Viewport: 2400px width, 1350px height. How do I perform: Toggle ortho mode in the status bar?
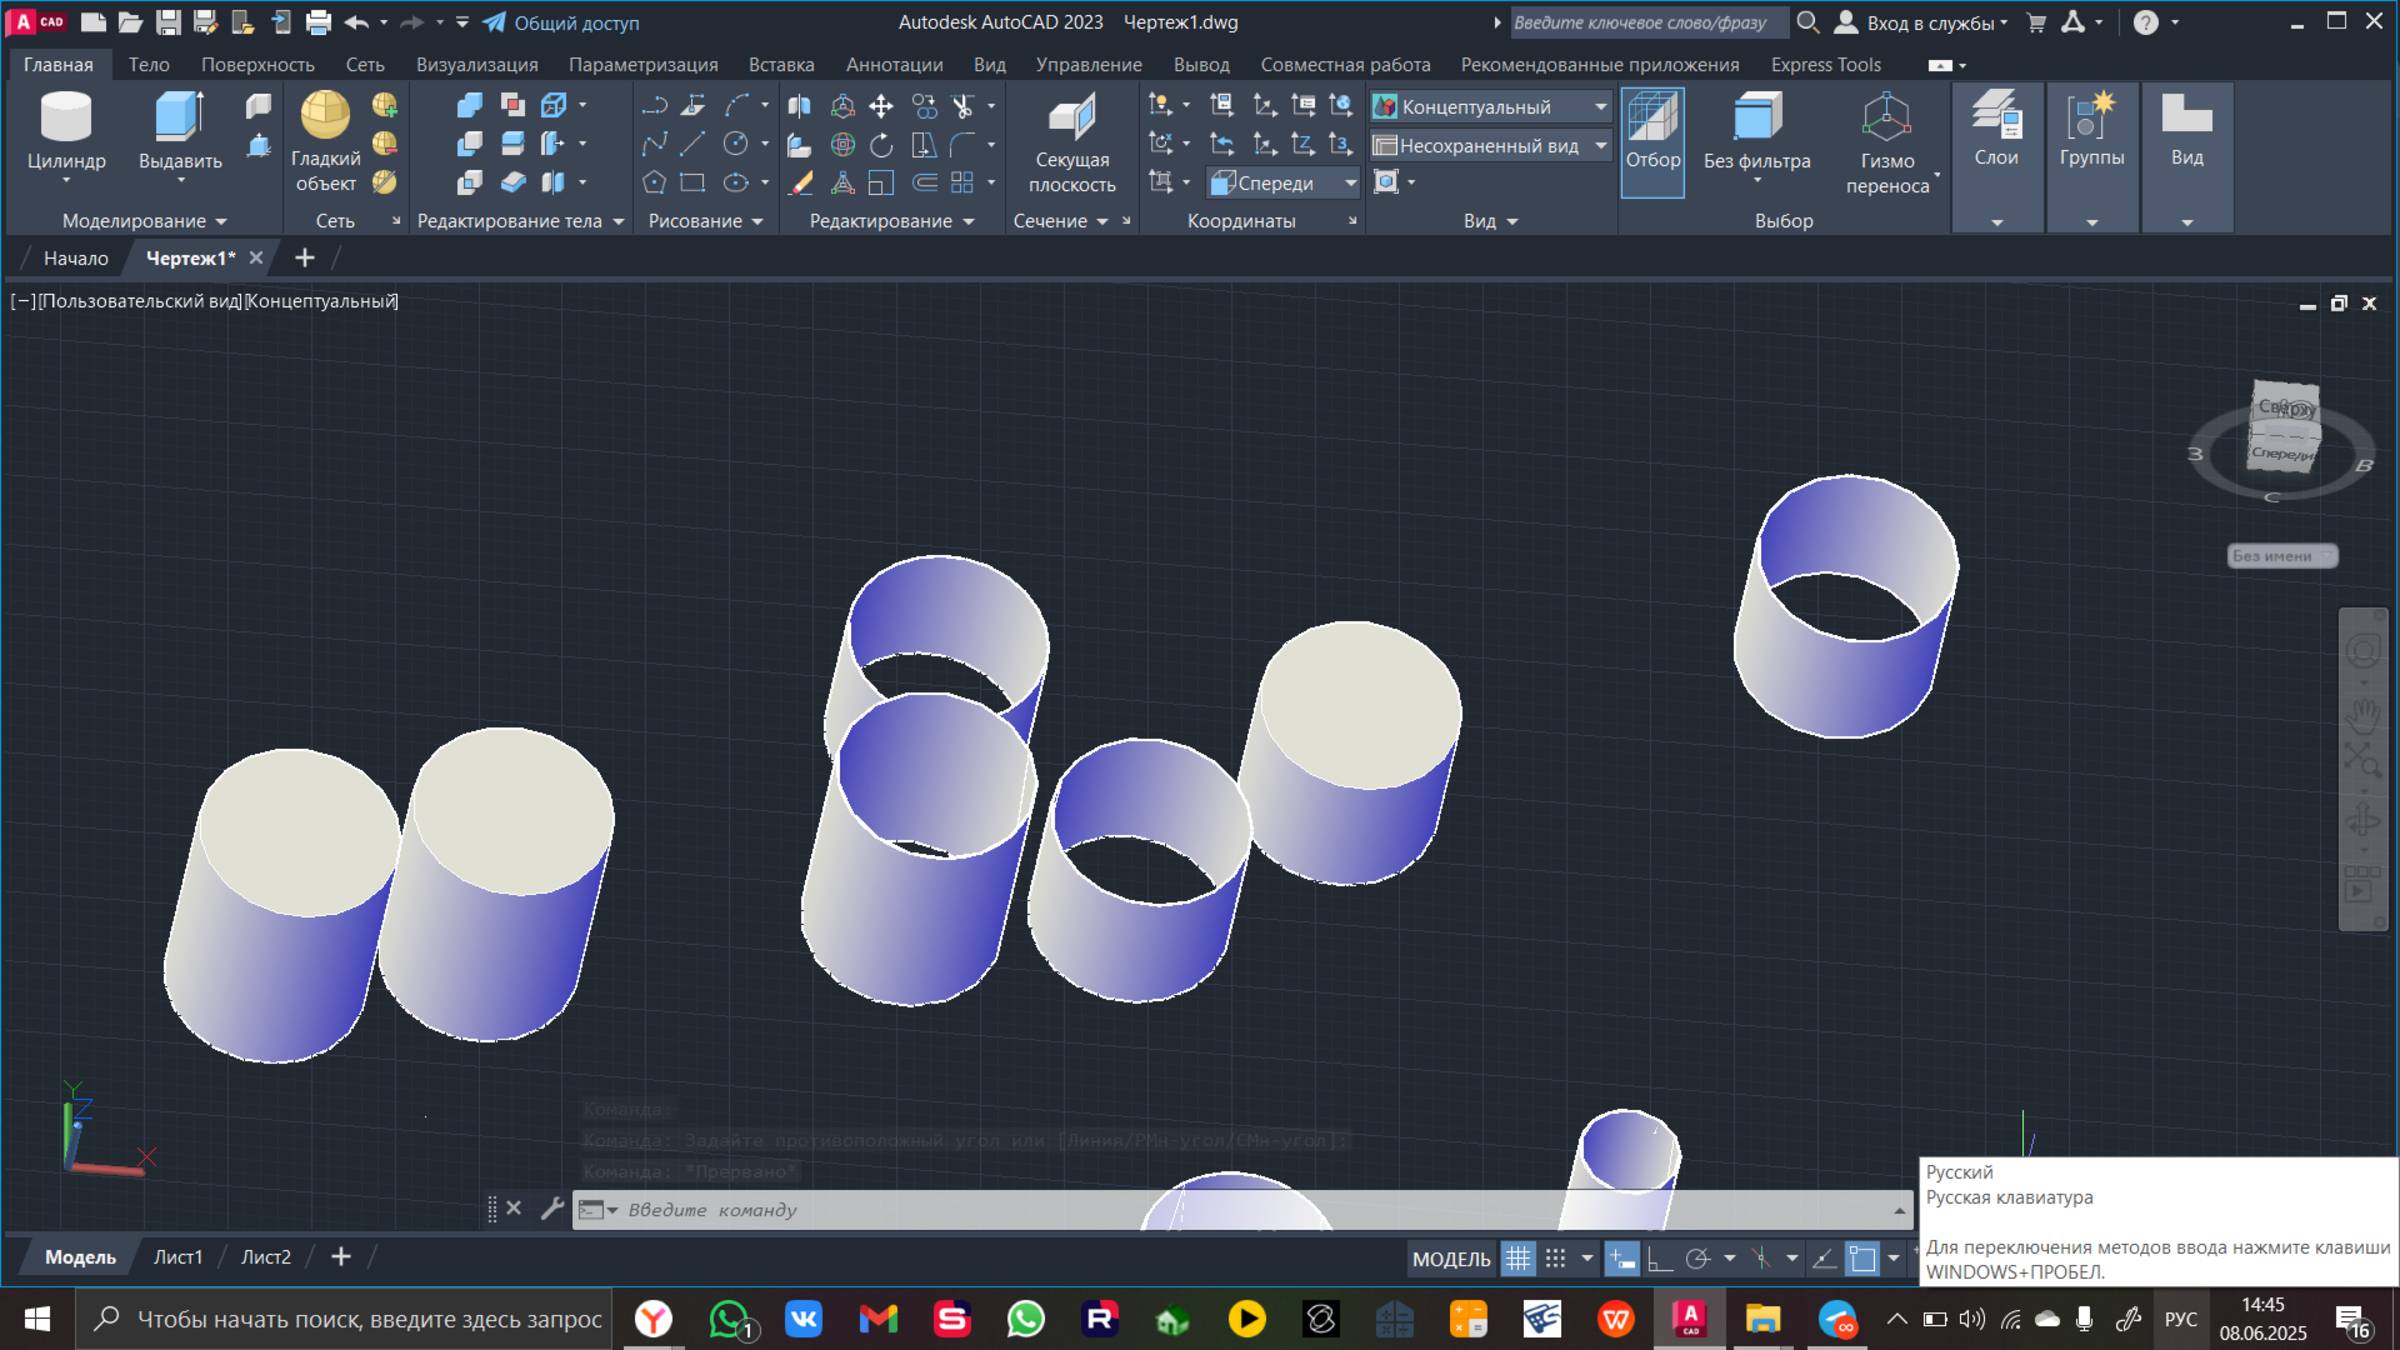pos(1660,1259)
